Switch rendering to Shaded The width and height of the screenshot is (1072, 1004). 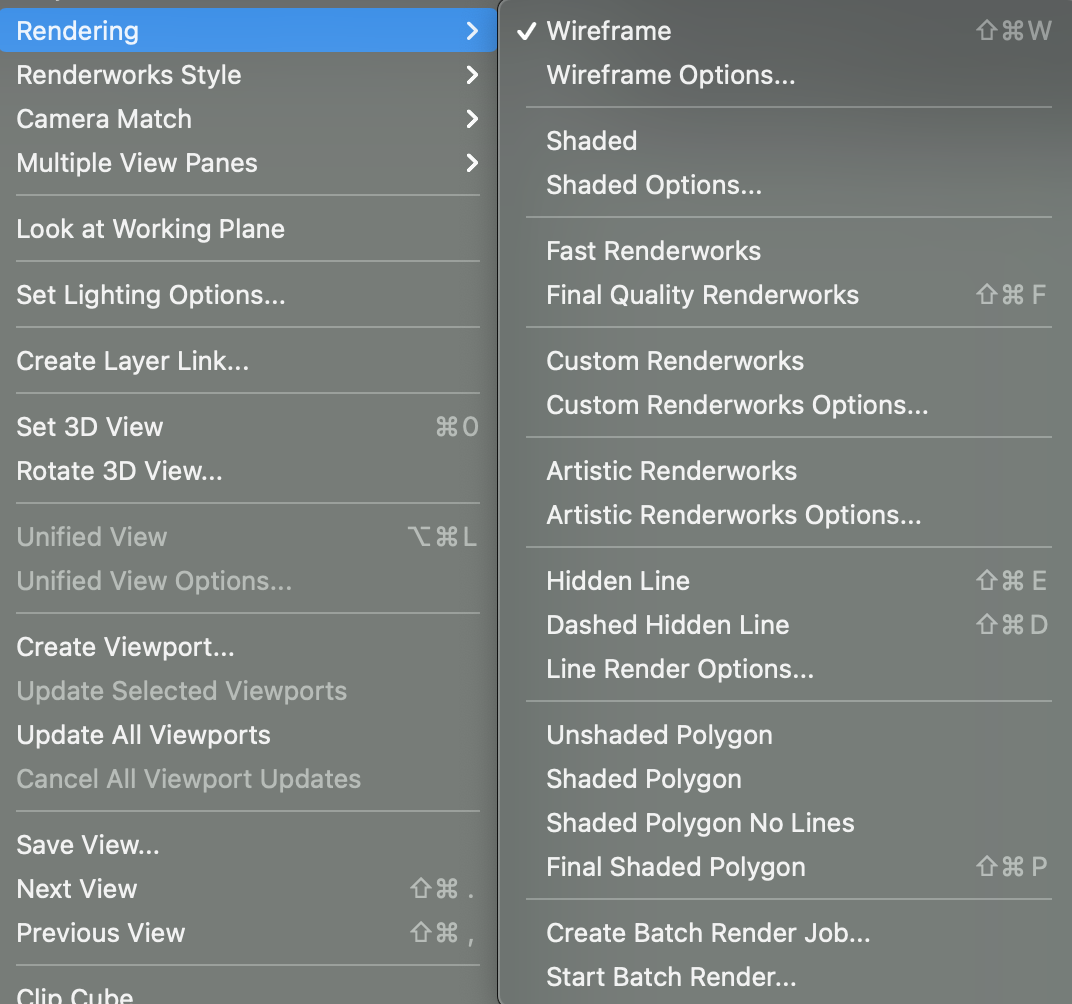pyautogui.click(x=591, y=141)
